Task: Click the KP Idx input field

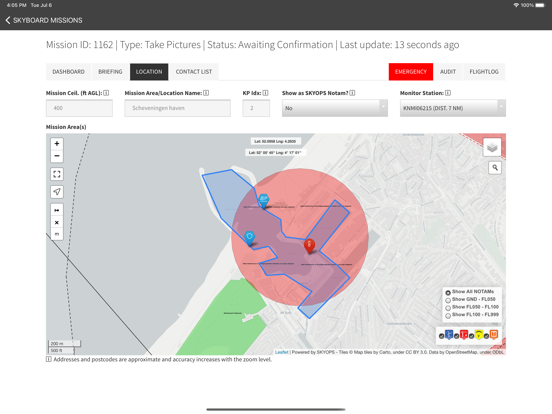Action: tap(256, 108)
